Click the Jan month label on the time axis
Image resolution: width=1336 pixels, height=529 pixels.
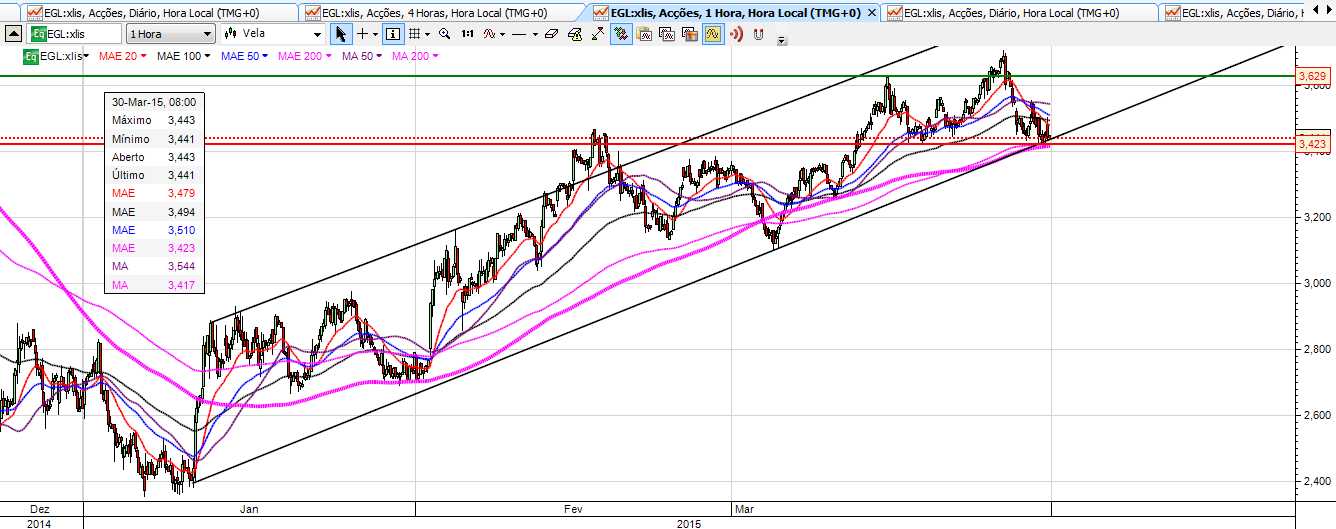coord(249,509)
